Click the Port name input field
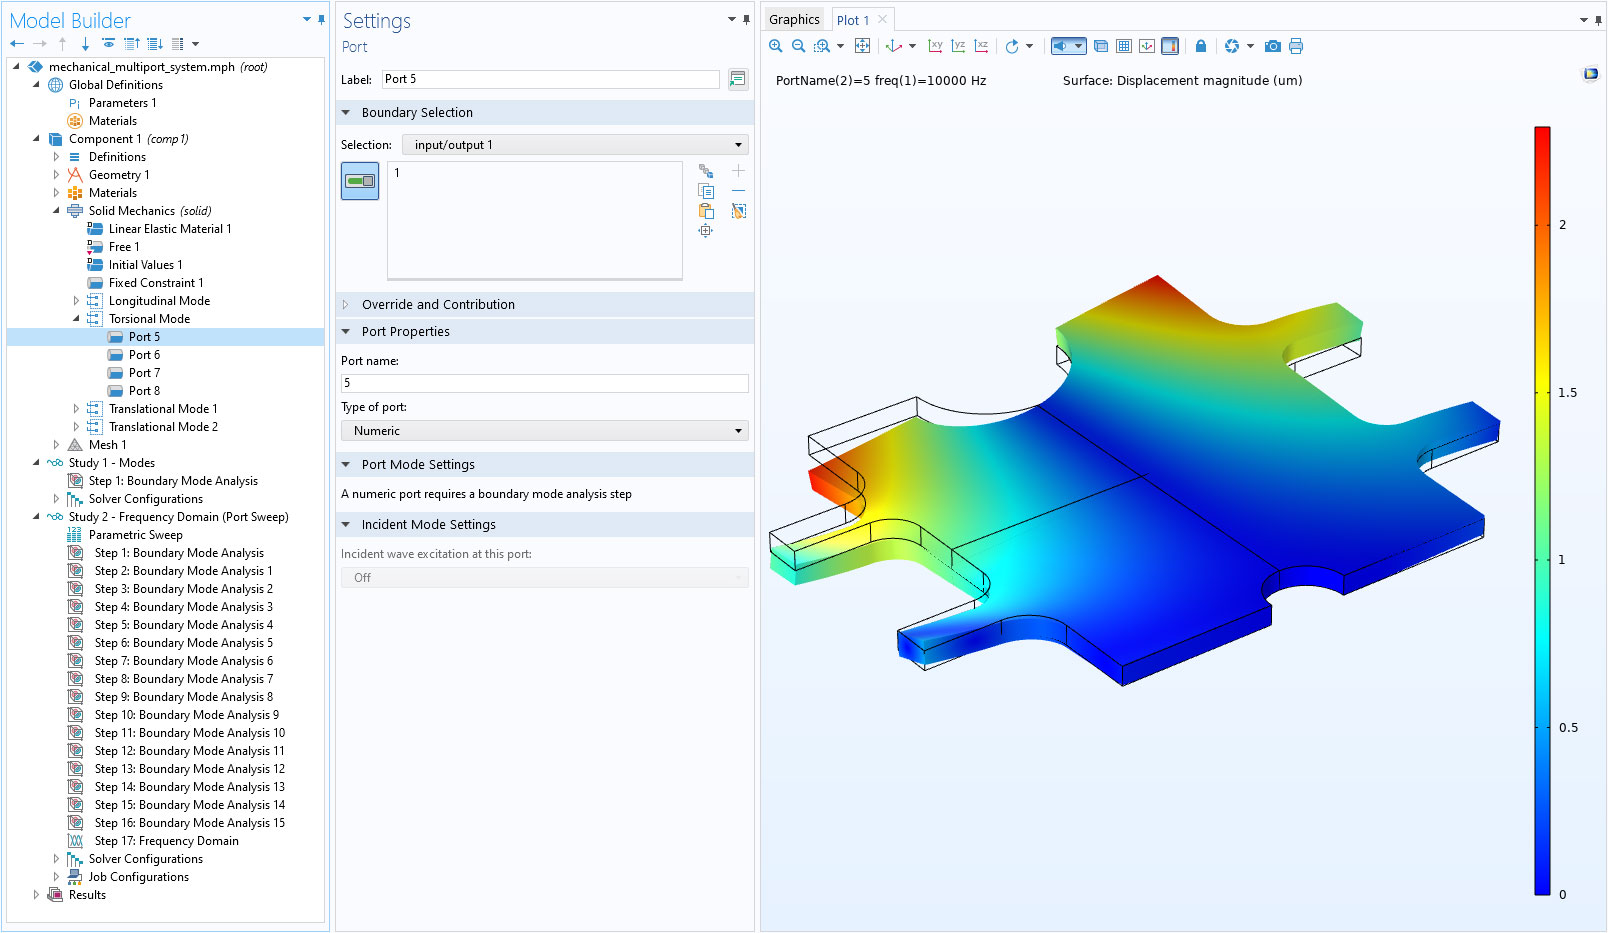The image size is (1608, 933). coord(544,383)
